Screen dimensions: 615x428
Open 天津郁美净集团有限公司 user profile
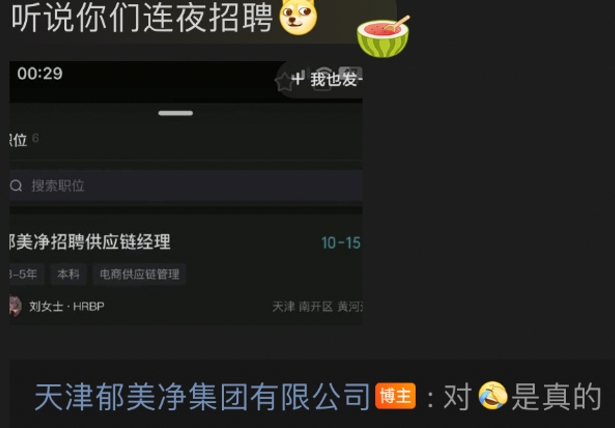point(202,397)
